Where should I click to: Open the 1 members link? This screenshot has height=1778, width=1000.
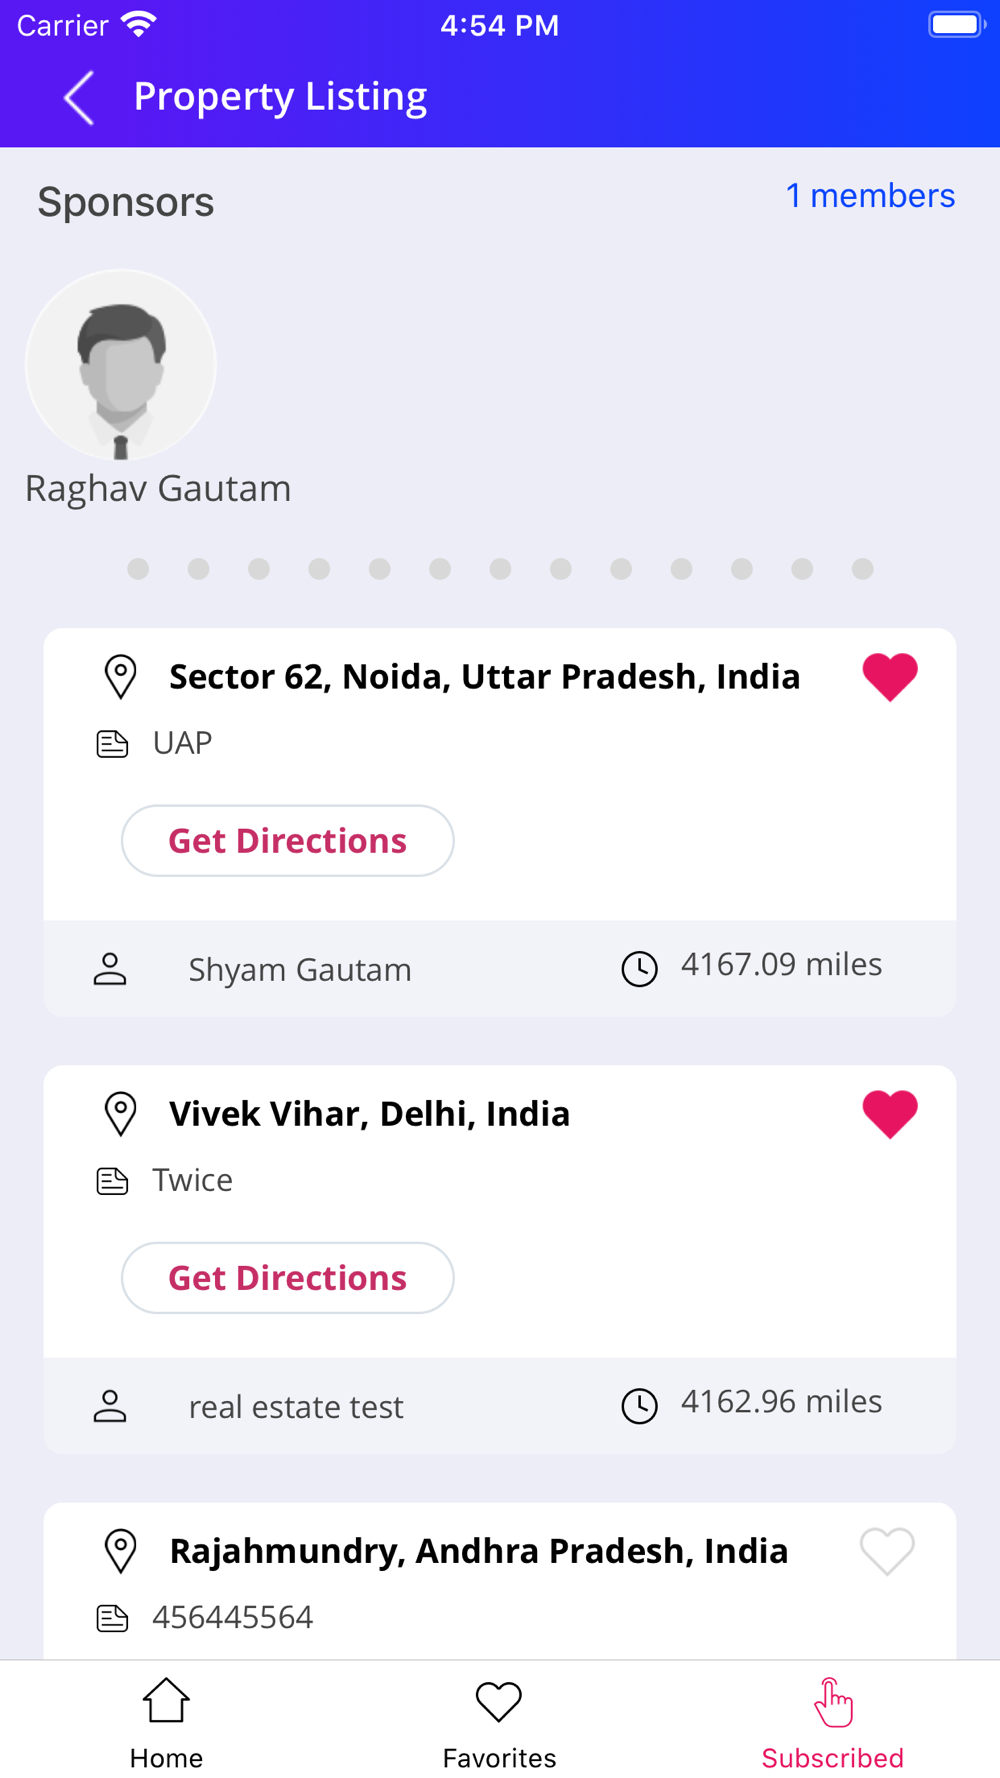pos(870,196)
